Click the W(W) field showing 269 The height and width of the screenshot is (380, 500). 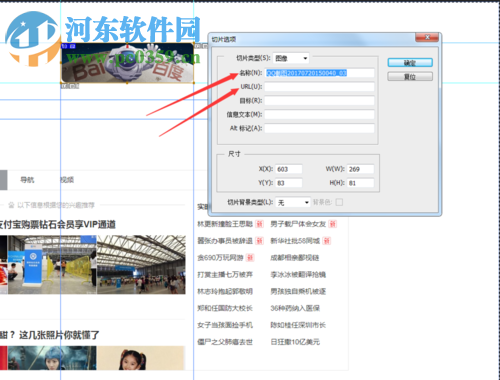click(360, 169)
